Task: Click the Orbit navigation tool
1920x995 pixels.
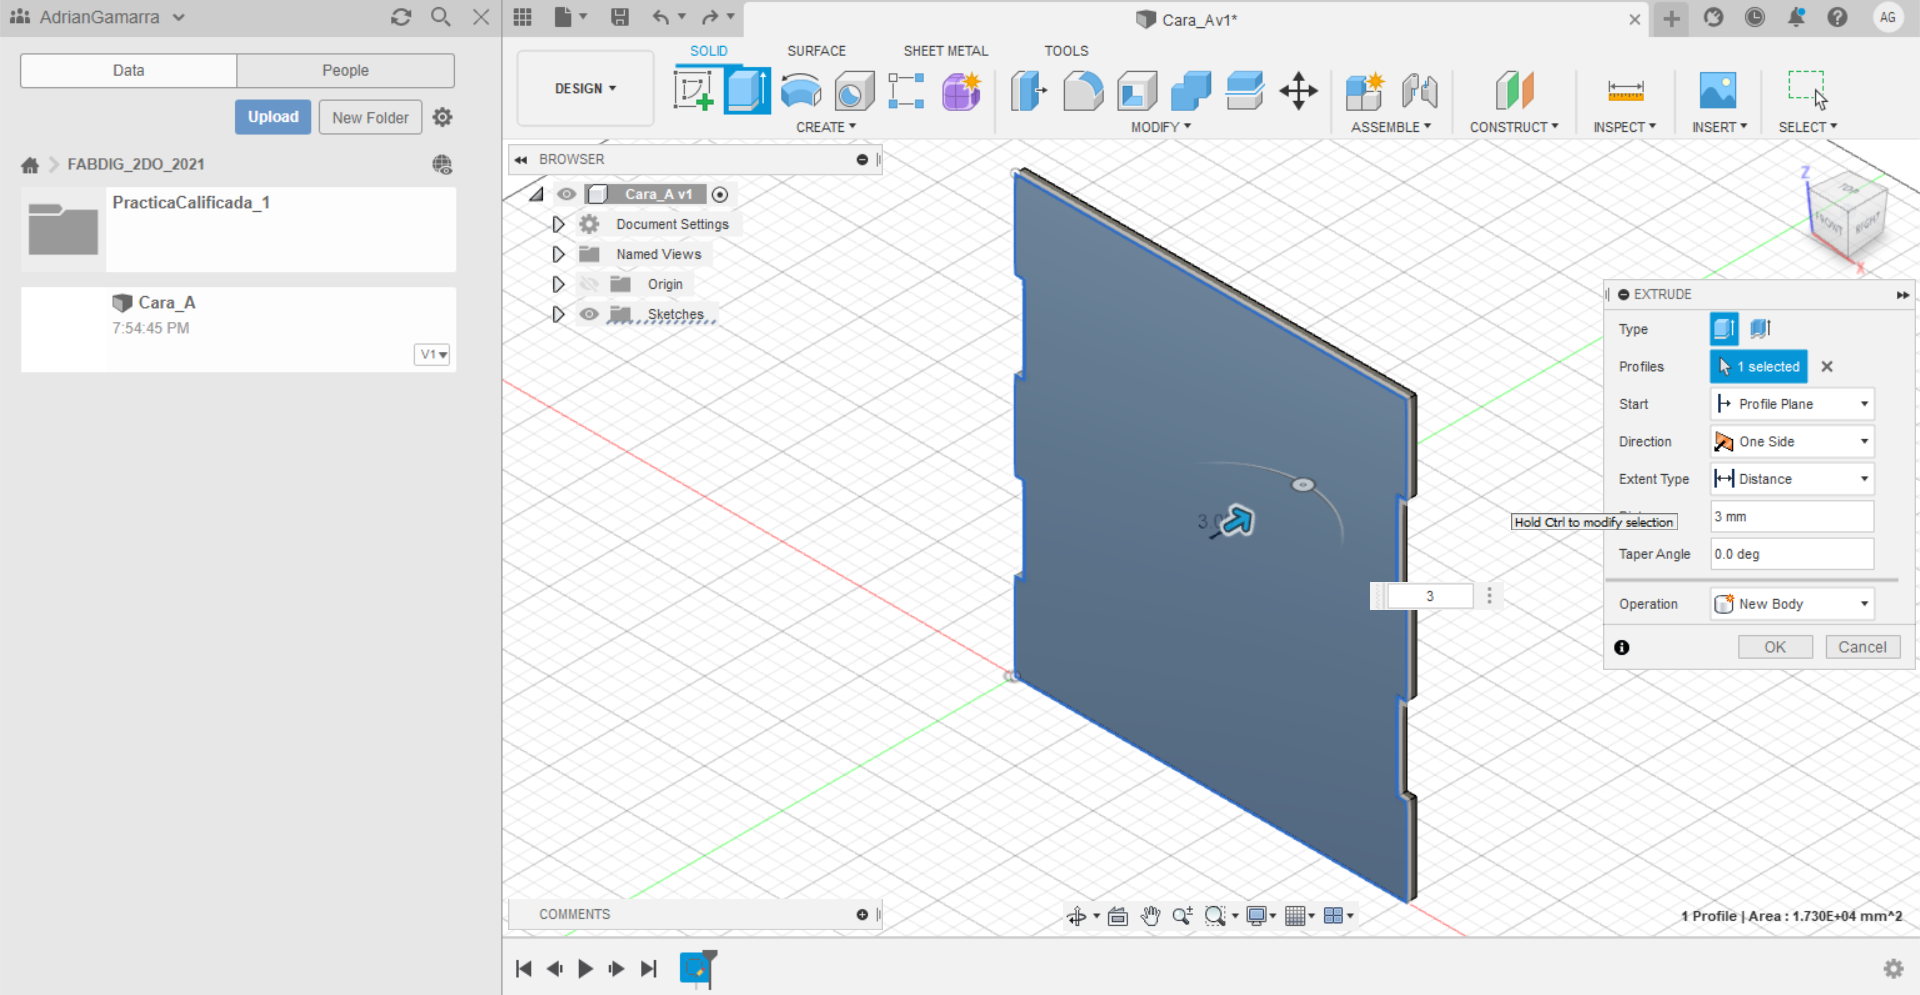Action: click(1076, 916)
